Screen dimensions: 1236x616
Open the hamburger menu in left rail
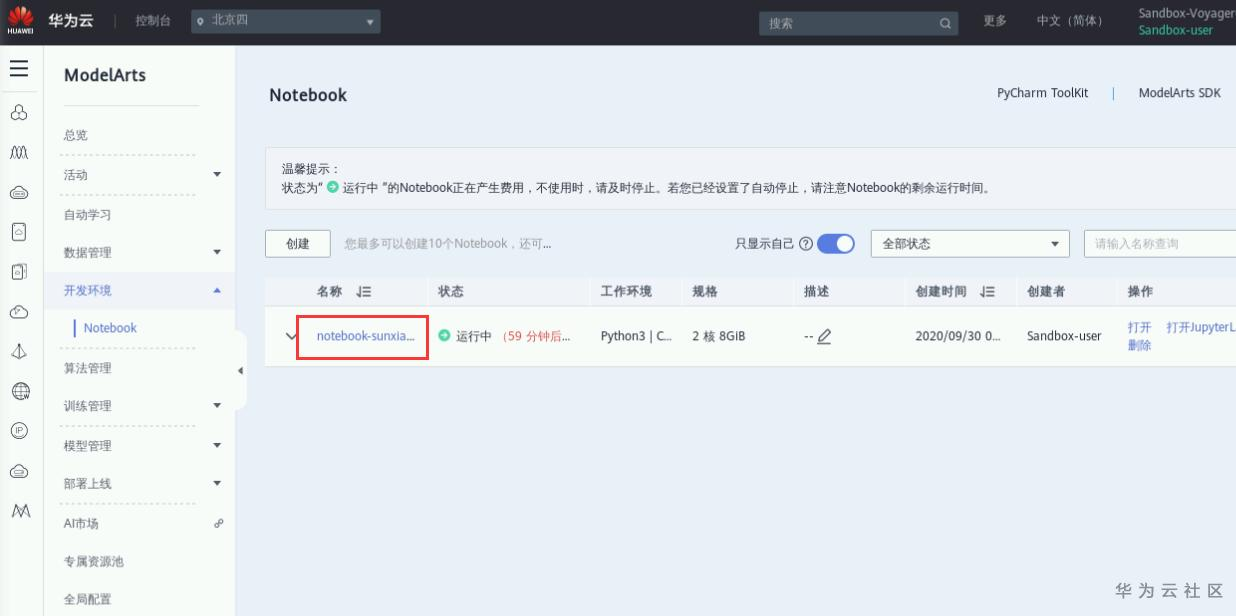pyautogui.click(x=19, y=69)
